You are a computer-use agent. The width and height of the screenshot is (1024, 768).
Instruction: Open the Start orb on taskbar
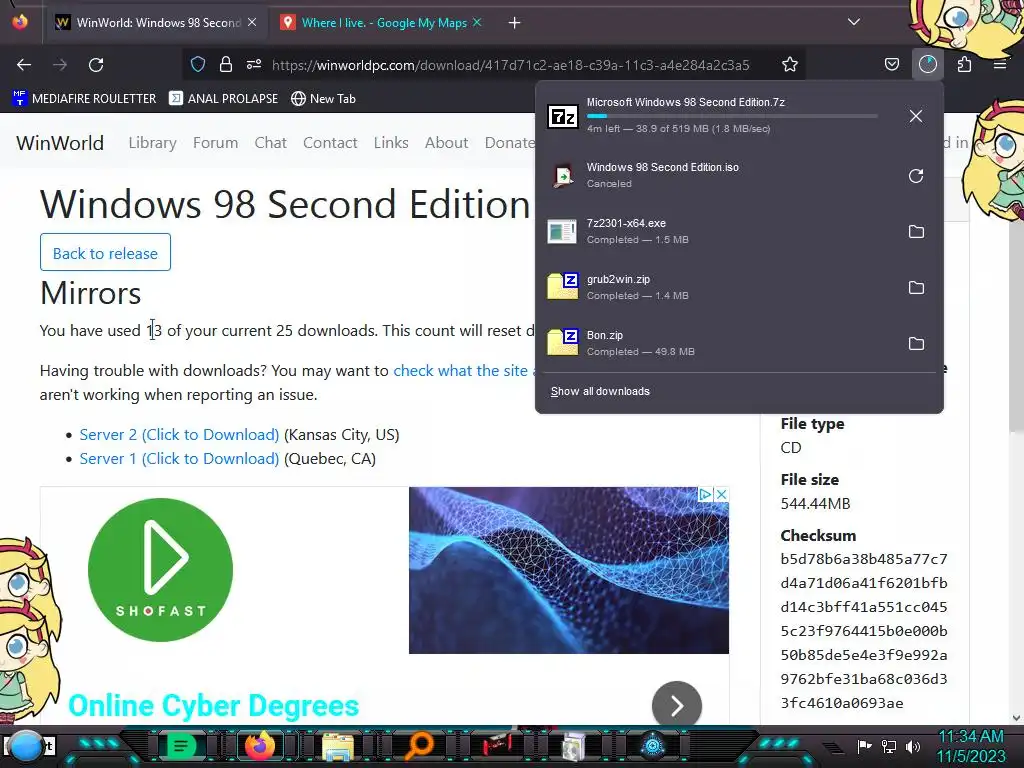coord(25,746)
